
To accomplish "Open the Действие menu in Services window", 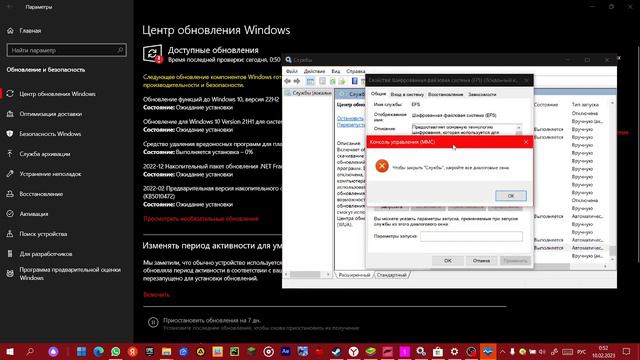I will pos(314,71).
